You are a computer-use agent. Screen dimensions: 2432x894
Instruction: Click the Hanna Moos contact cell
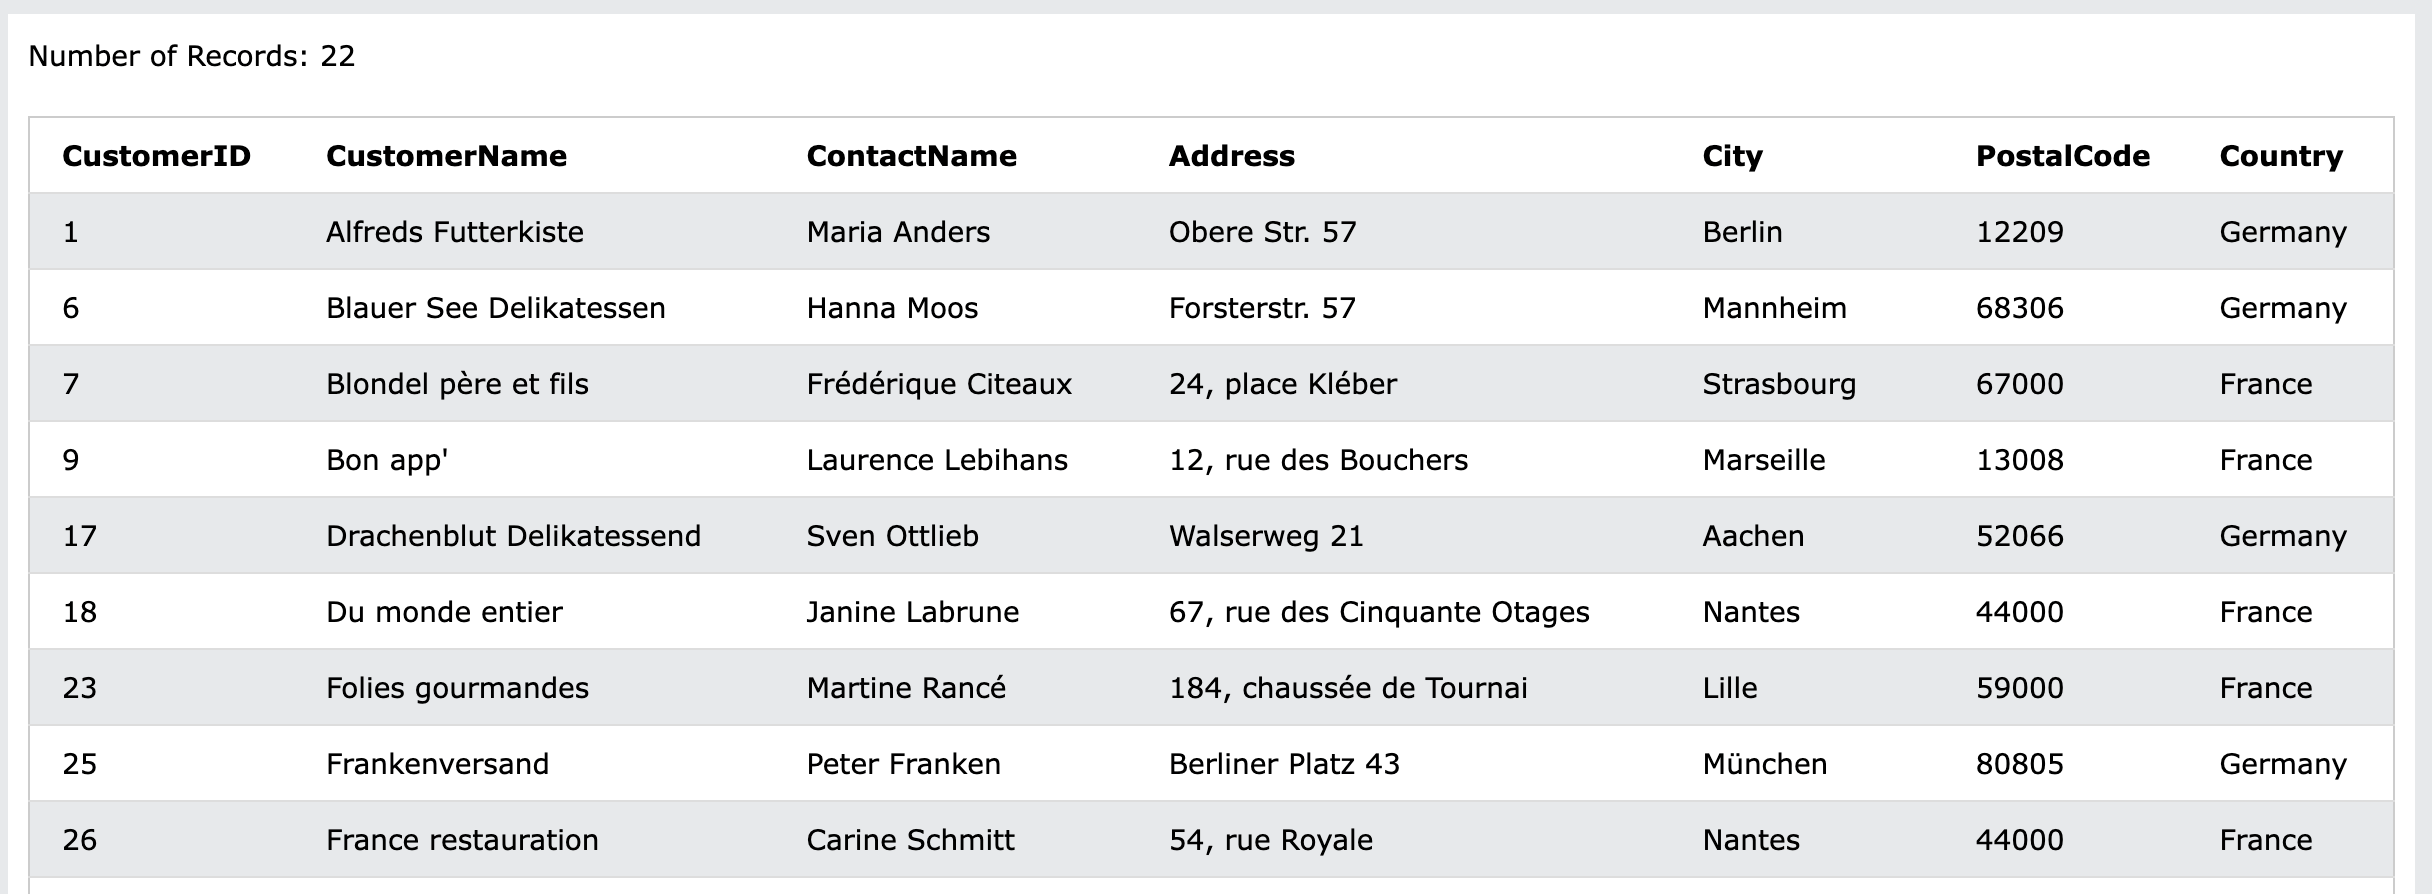892,308
